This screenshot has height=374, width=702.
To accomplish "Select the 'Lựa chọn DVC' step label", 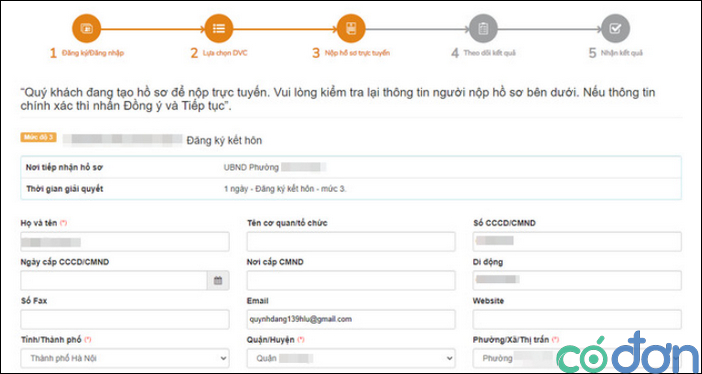I will [x=225, y=53].
